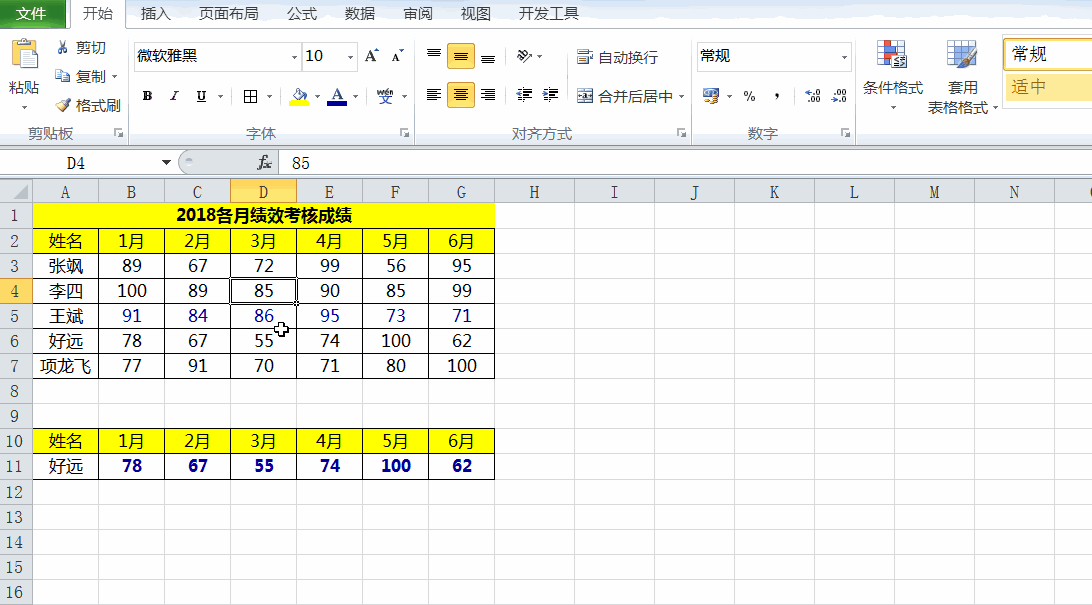Click the Name Box showing D4
1092x605 pixels.
tap(77, 163)
